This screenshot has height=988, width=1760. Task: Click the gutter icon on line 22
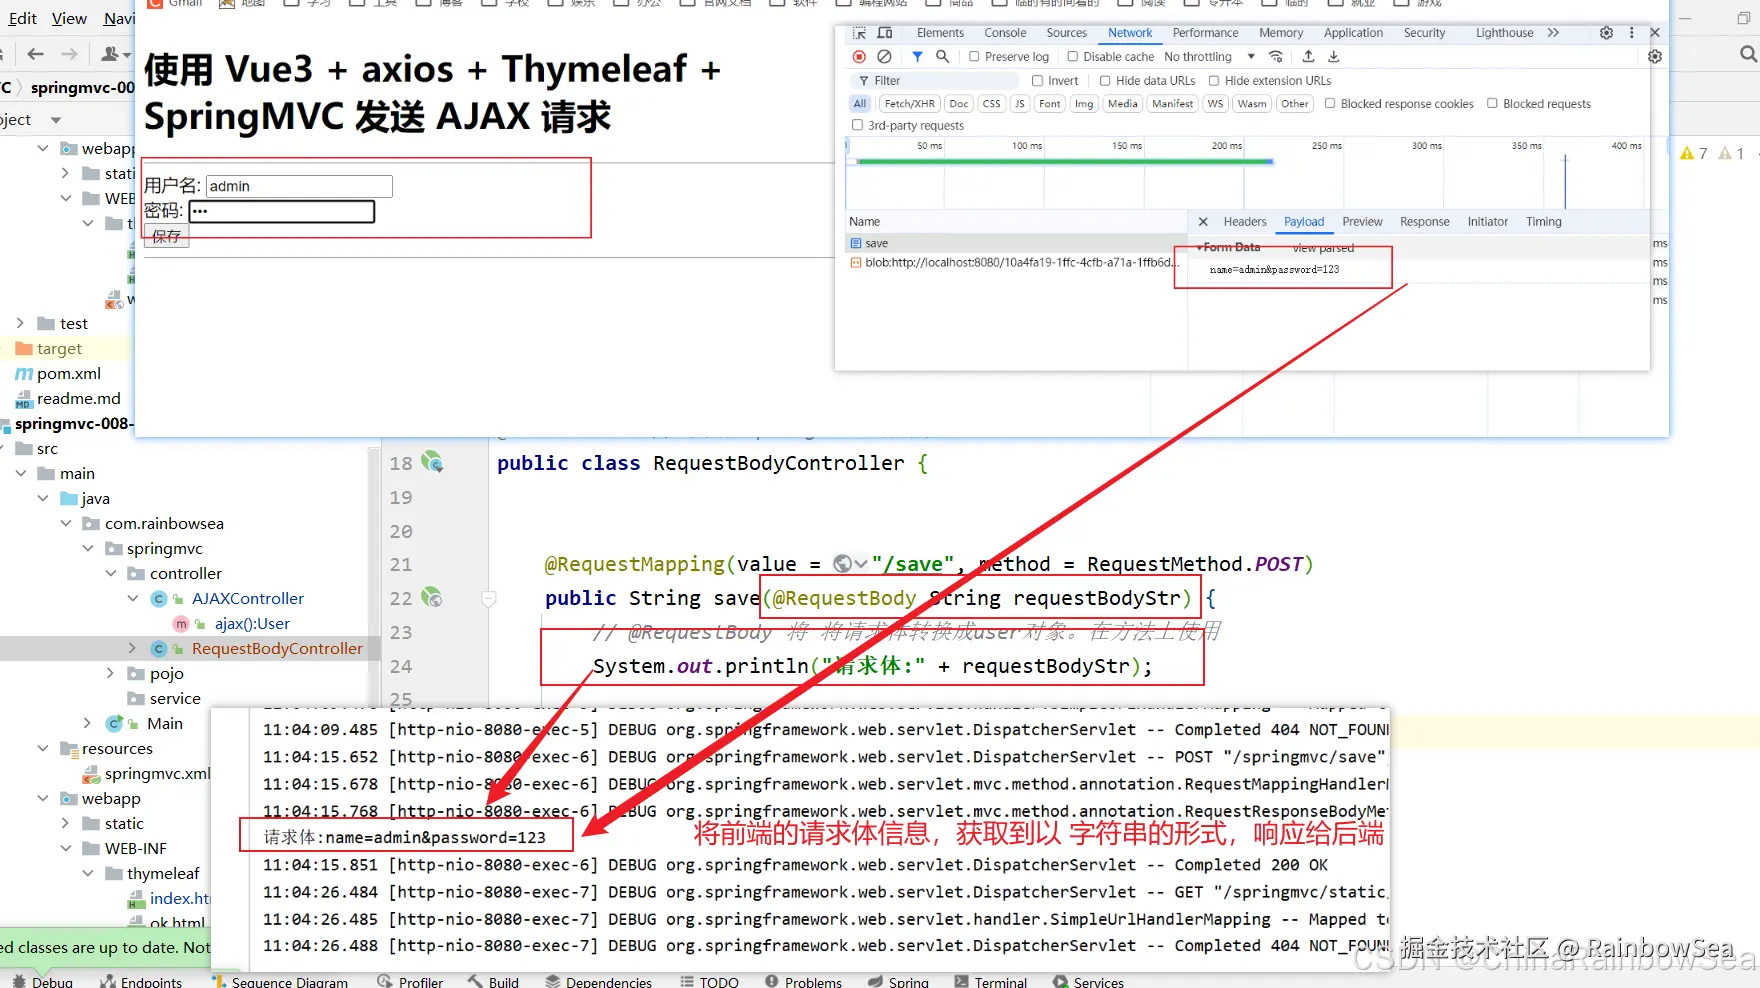point(432,598)
